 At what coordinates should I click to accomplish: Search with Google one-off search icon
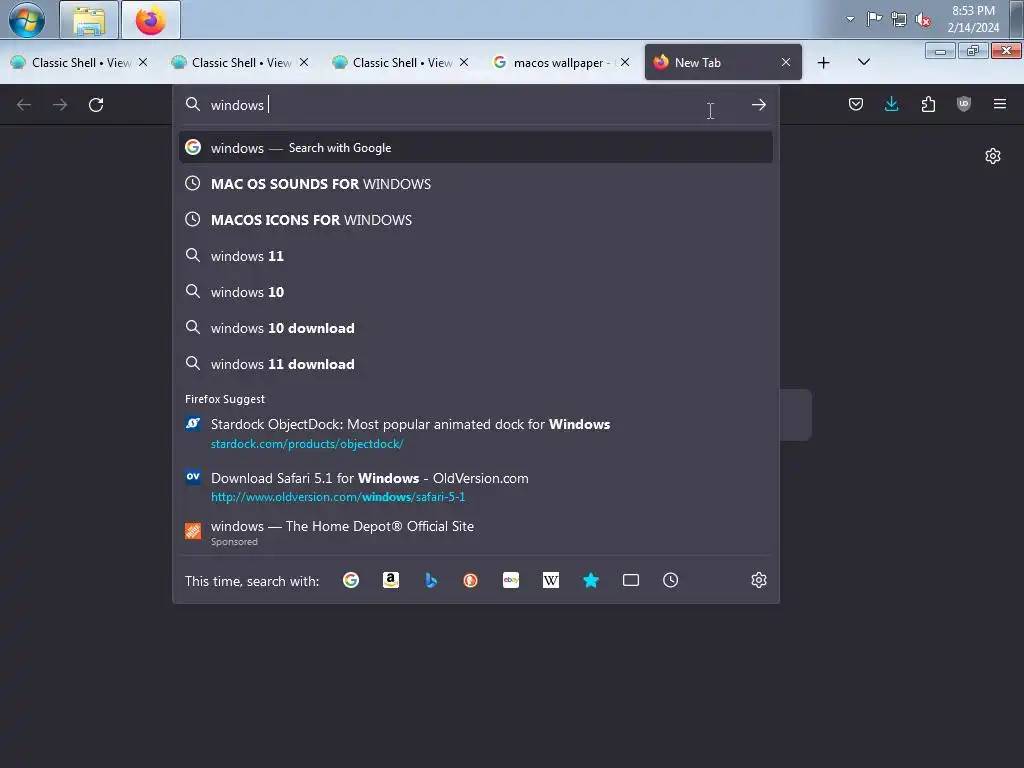pyautogui.click(x=351, y=580)
